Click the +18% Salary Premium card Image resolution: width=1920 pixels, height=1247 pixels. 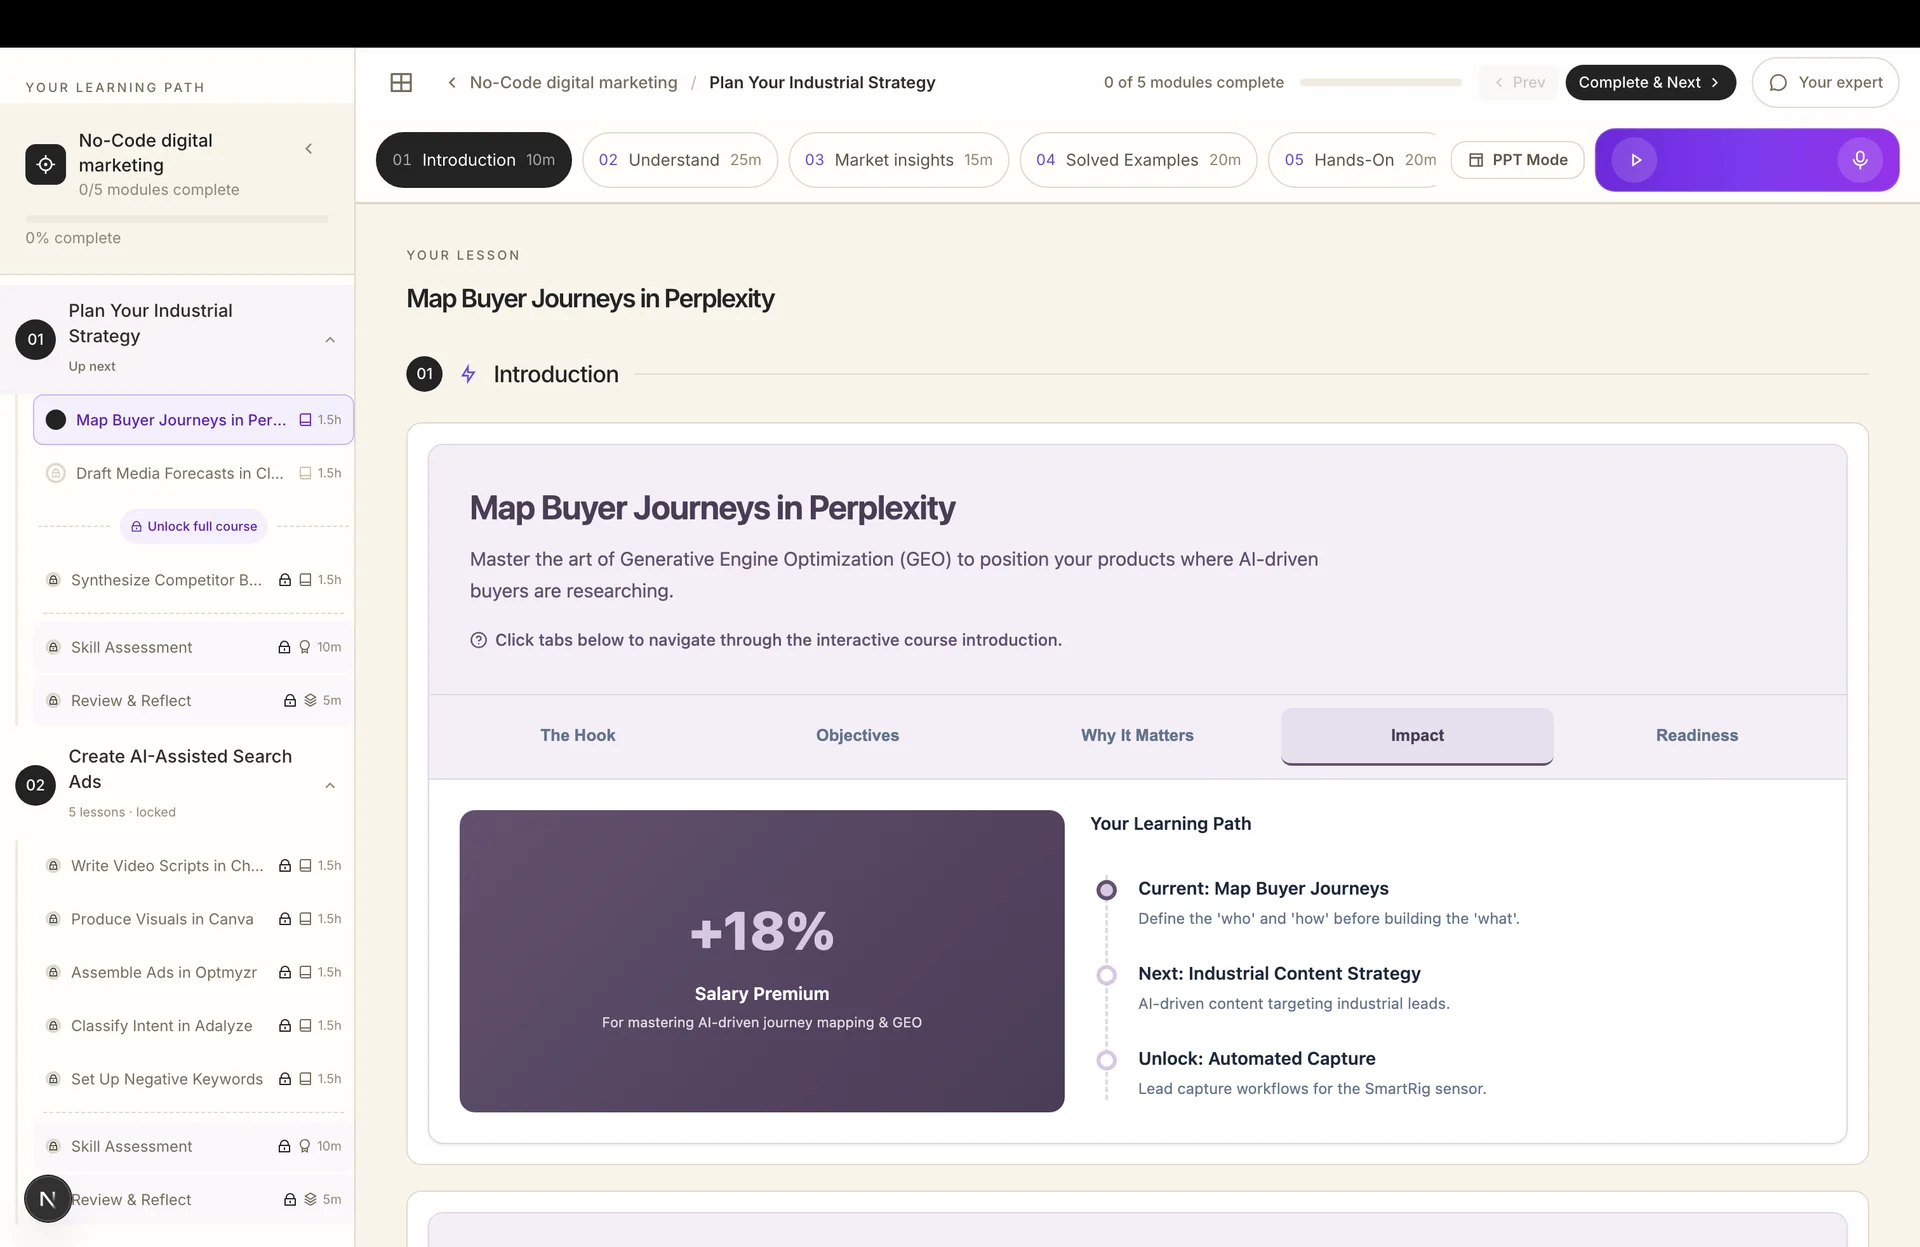click(x=762, y=961)
